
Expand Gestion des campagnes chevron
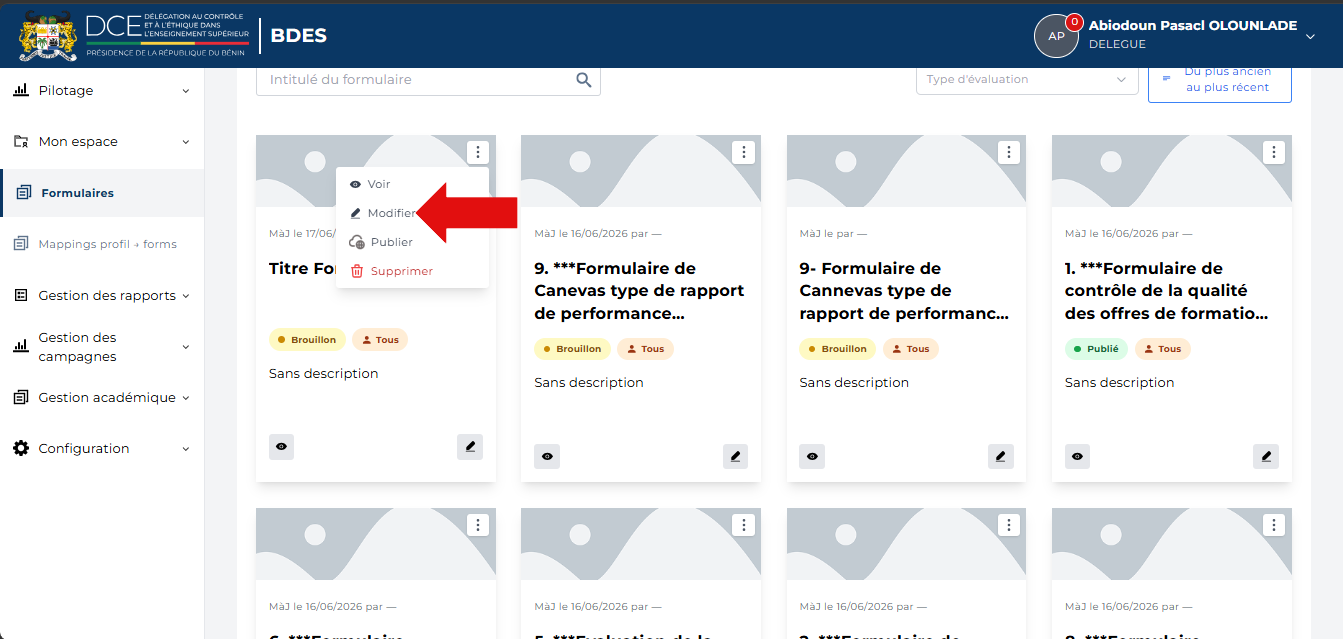tap(185, 347)
